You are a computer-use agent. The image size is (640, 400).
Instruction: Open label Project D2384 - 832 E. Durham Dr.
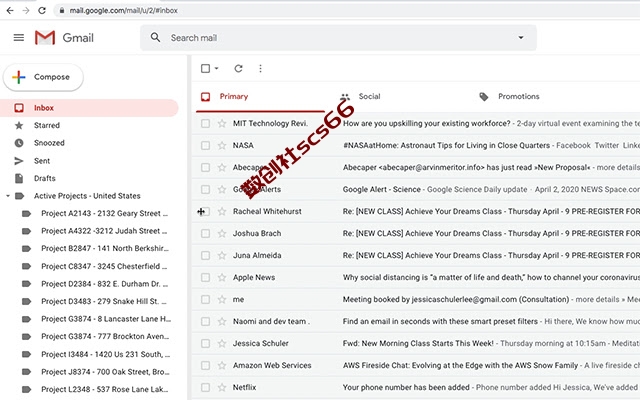tap(104, 284)
